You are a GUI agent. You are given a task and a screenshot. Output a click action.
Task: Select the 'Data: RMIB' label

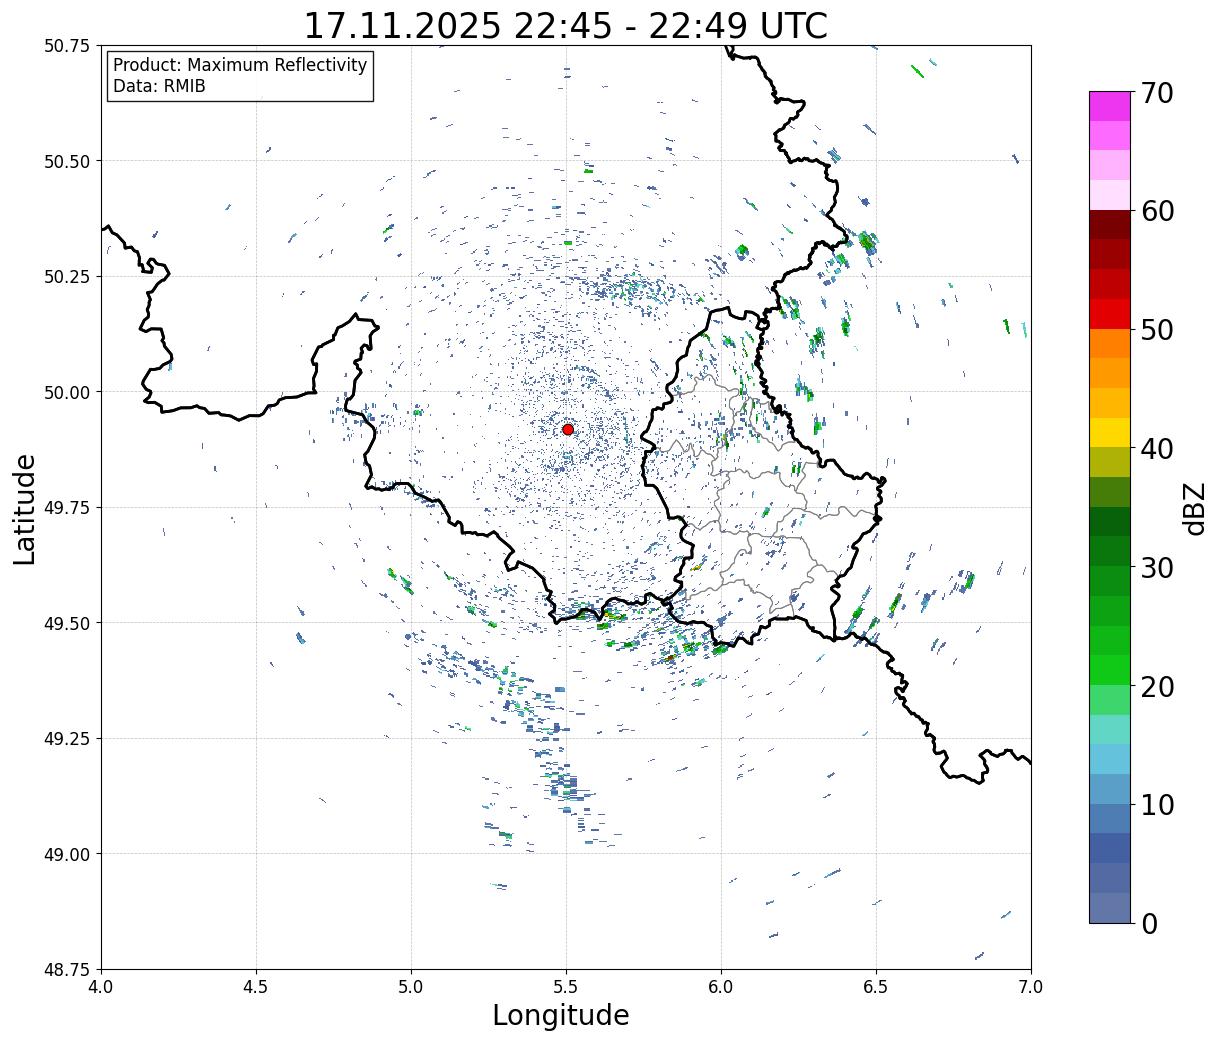[x=159, y=86]
